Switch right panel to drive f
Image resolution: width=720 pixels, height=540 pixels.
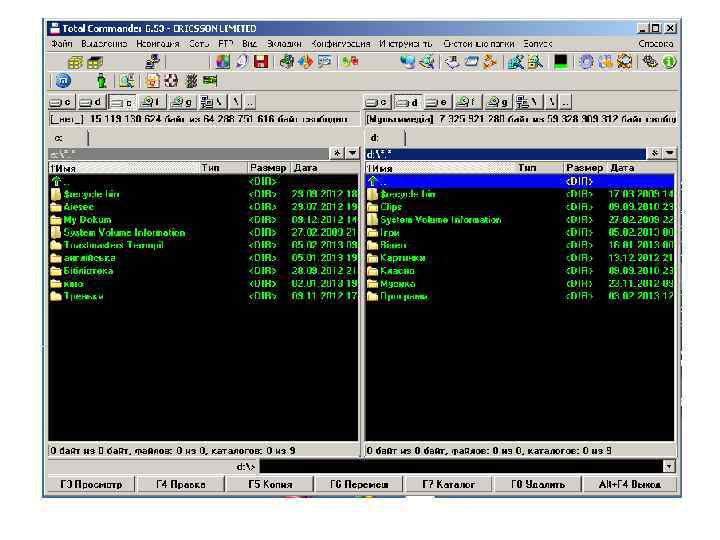467,102
